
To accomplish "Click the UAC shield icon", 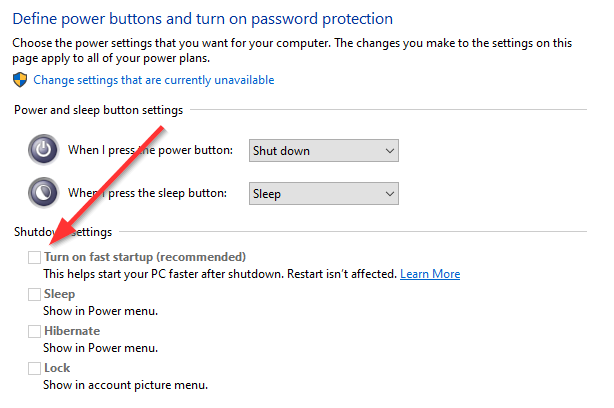I will click(x=22, y=80).
